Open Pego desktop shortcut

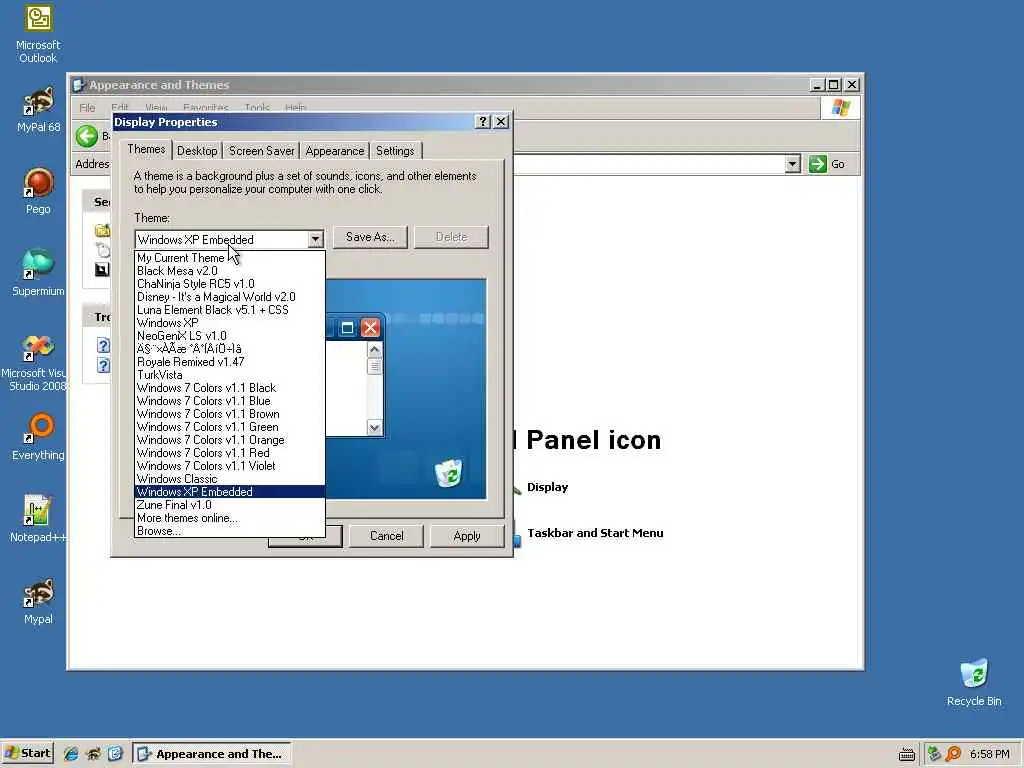pyautogui.click(x=38, y=191)
